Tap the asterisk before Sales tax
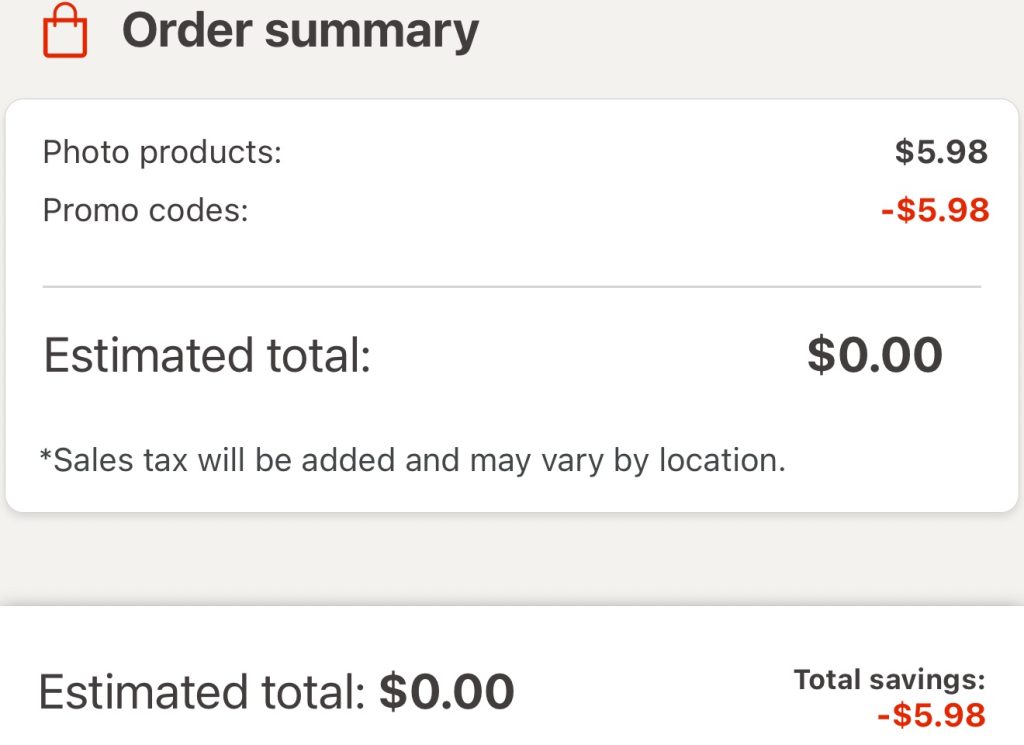This screenshot has height=745, width=1024. point(45,457)
